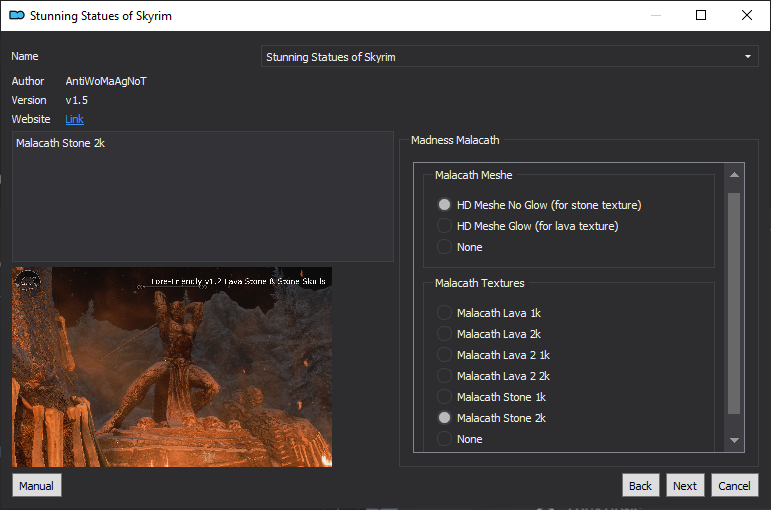Select Malacath Lava 2 2k texture

[x=493, y=376]
